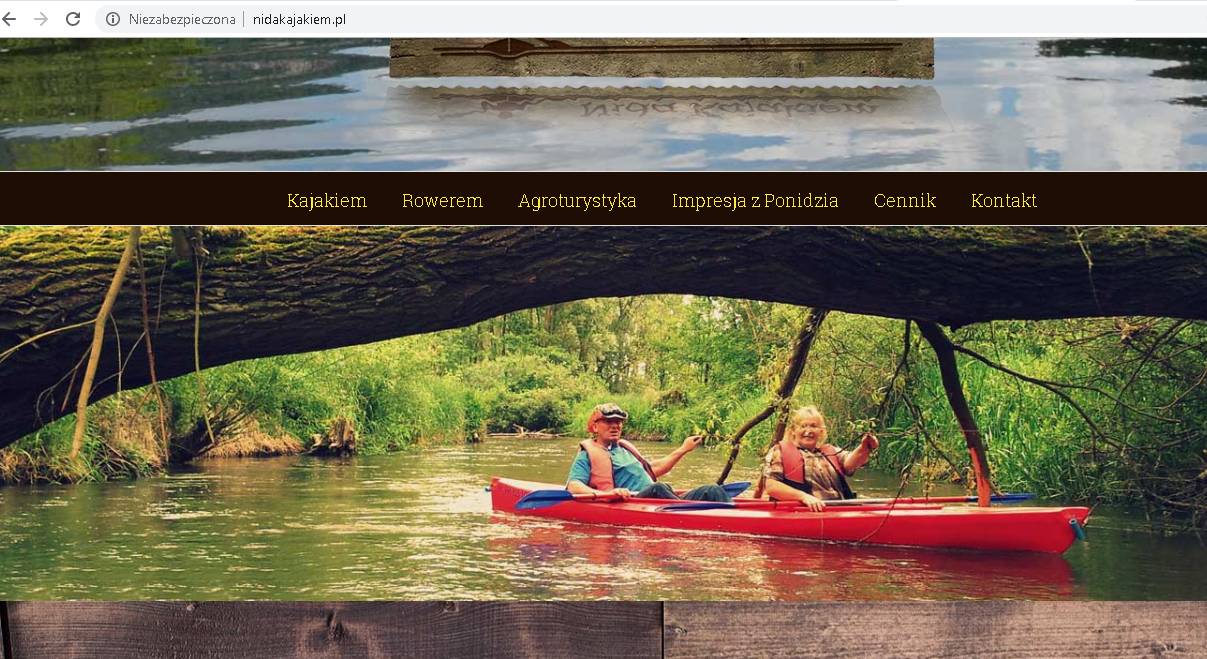Screen dimensions: 1207x659
Task: Open the Kontakt page link
Action: (x=1004, y=201)
